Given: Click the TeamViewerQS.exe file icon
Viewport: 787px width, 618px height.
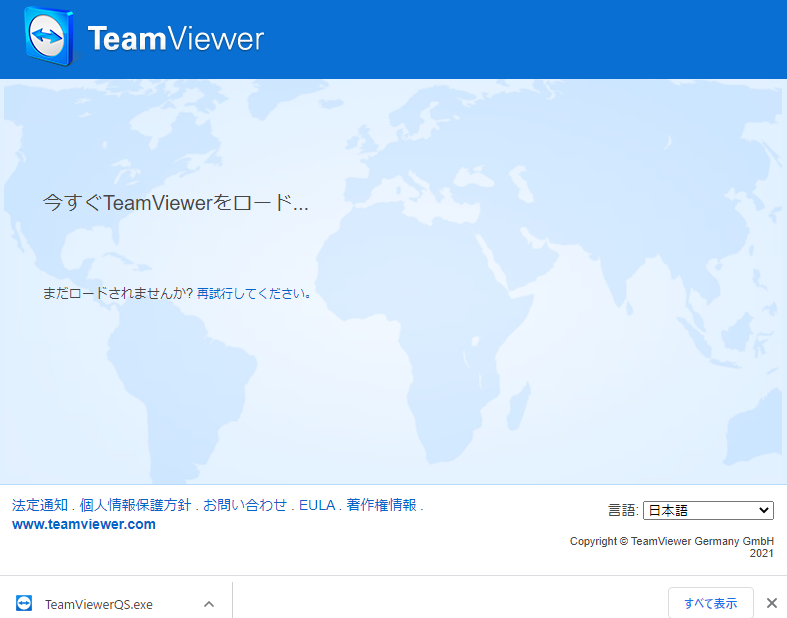Looking at the screenshot, I should [24, 603].
